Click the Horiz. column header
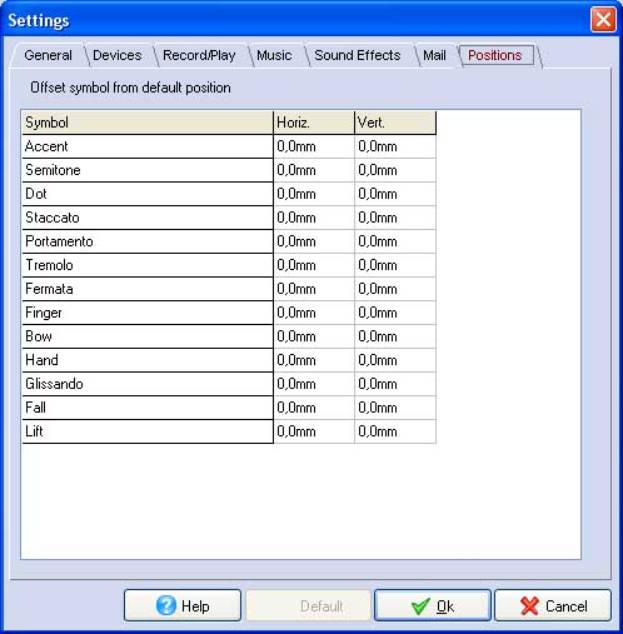Viewport: 623px width, 634px height. [314, 123]
